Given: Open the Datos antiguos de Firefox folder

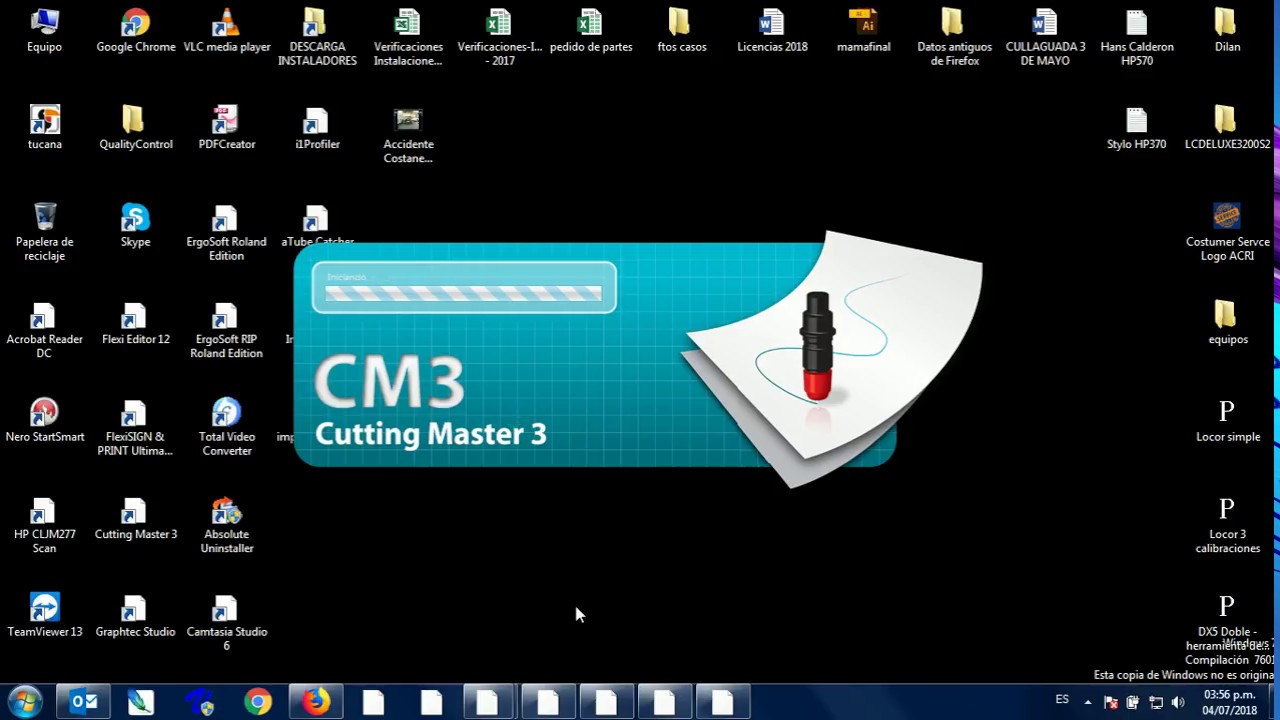Looking at the screenshot, I should point(954,38).
